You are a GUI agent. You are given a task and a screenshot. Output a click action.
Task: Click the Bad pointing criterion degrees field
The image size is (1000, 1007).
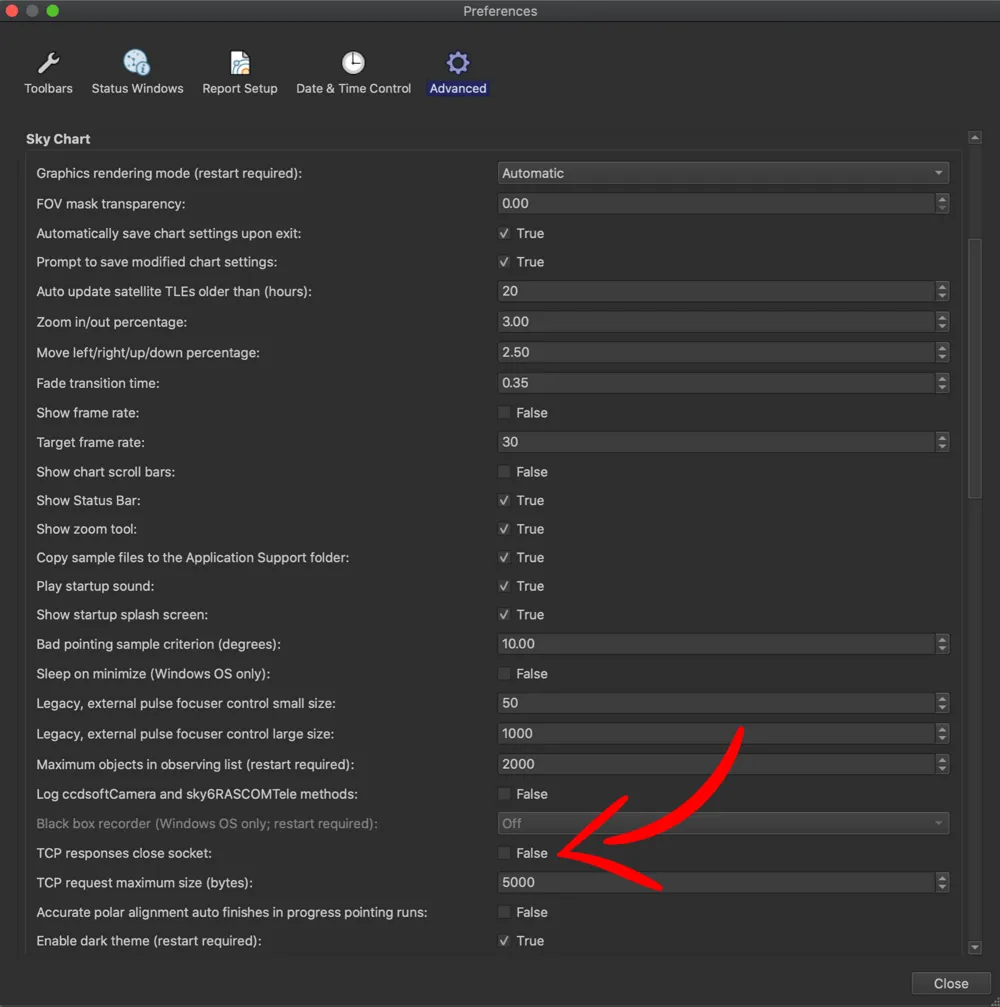tap(716, 644)
